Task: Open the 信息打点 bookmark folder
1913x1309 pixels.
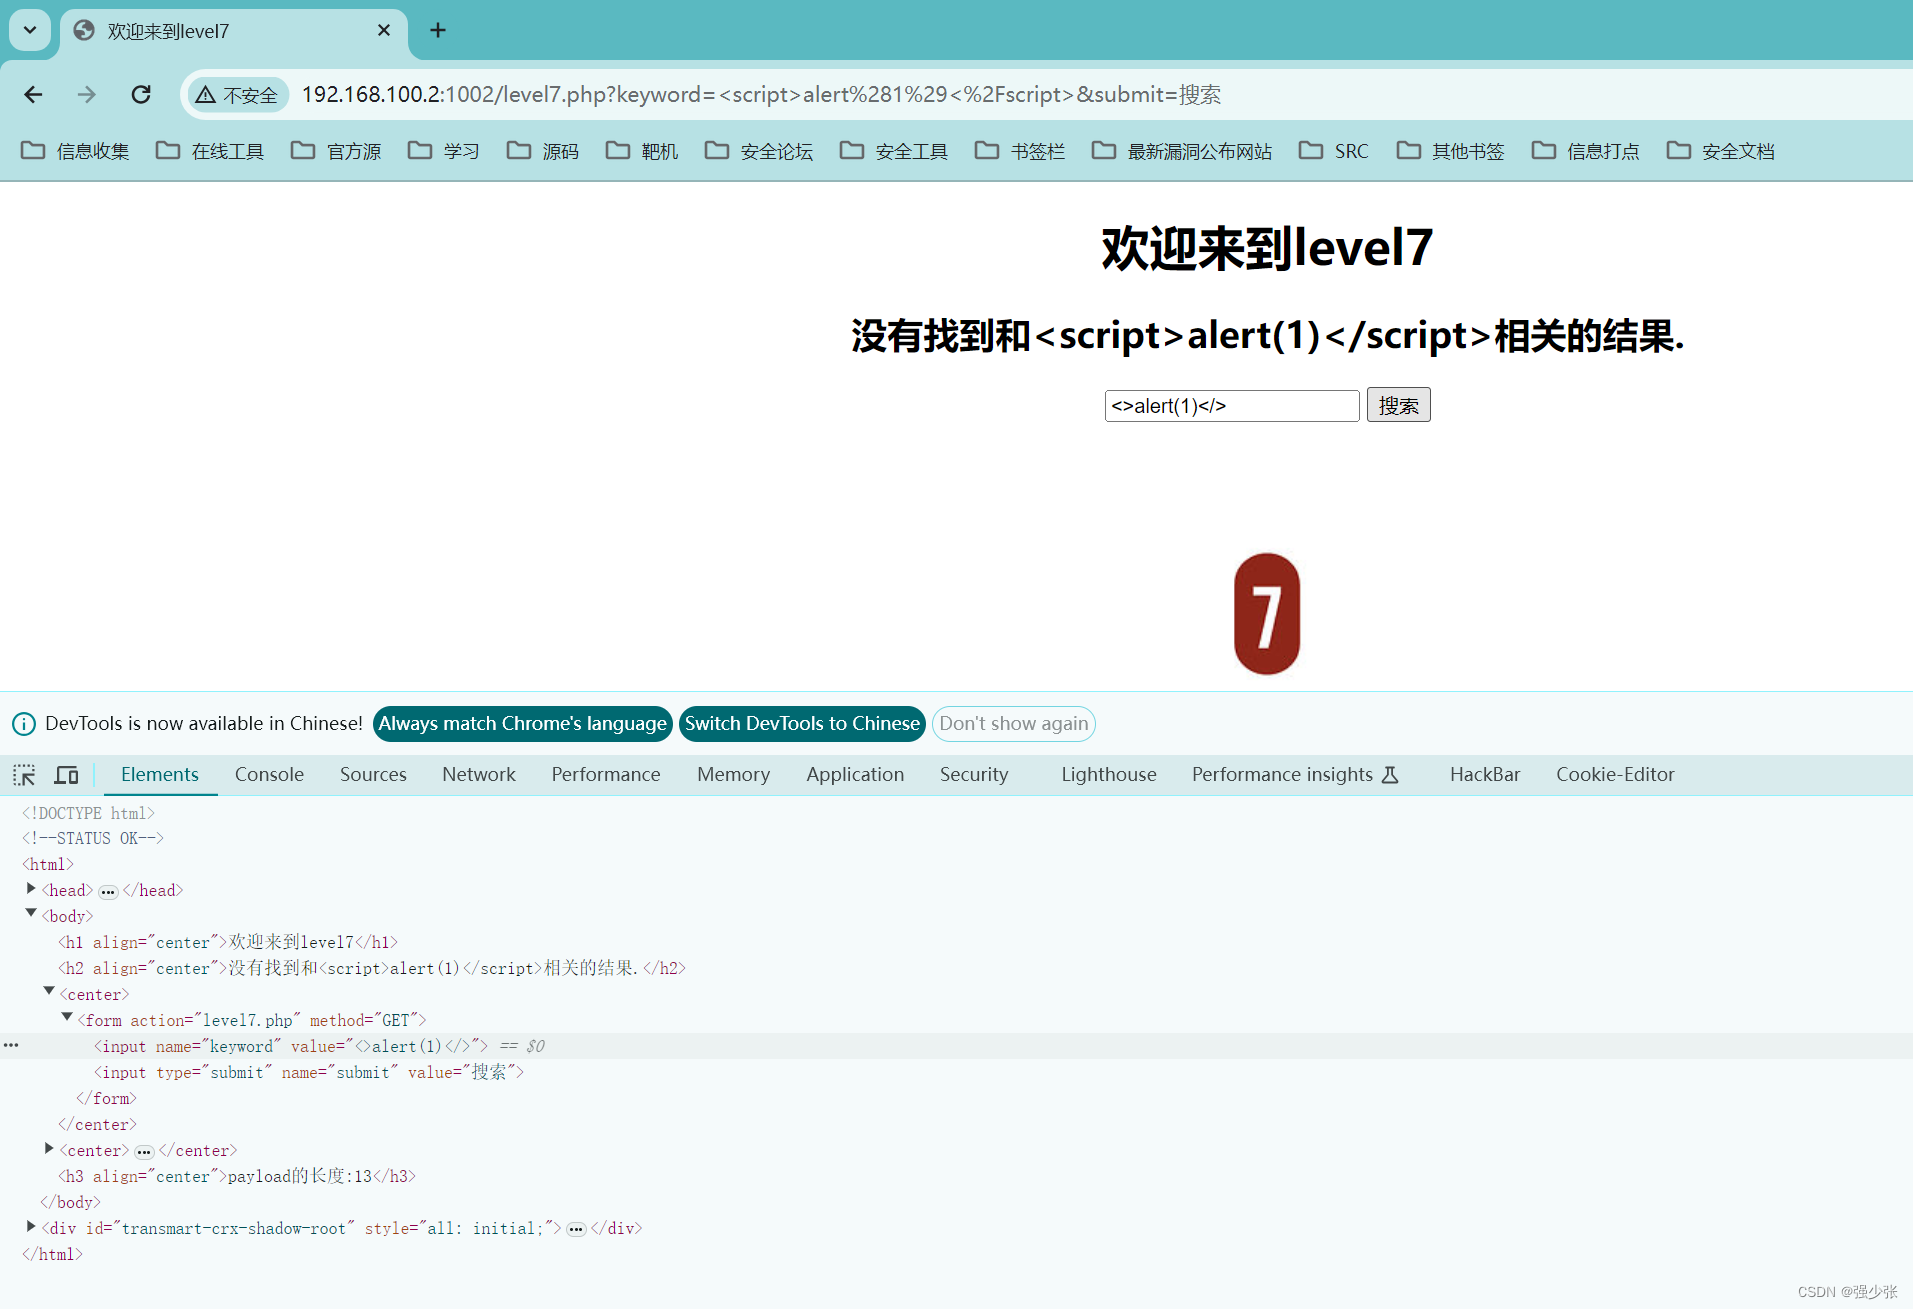Action: coord(1586,151)
